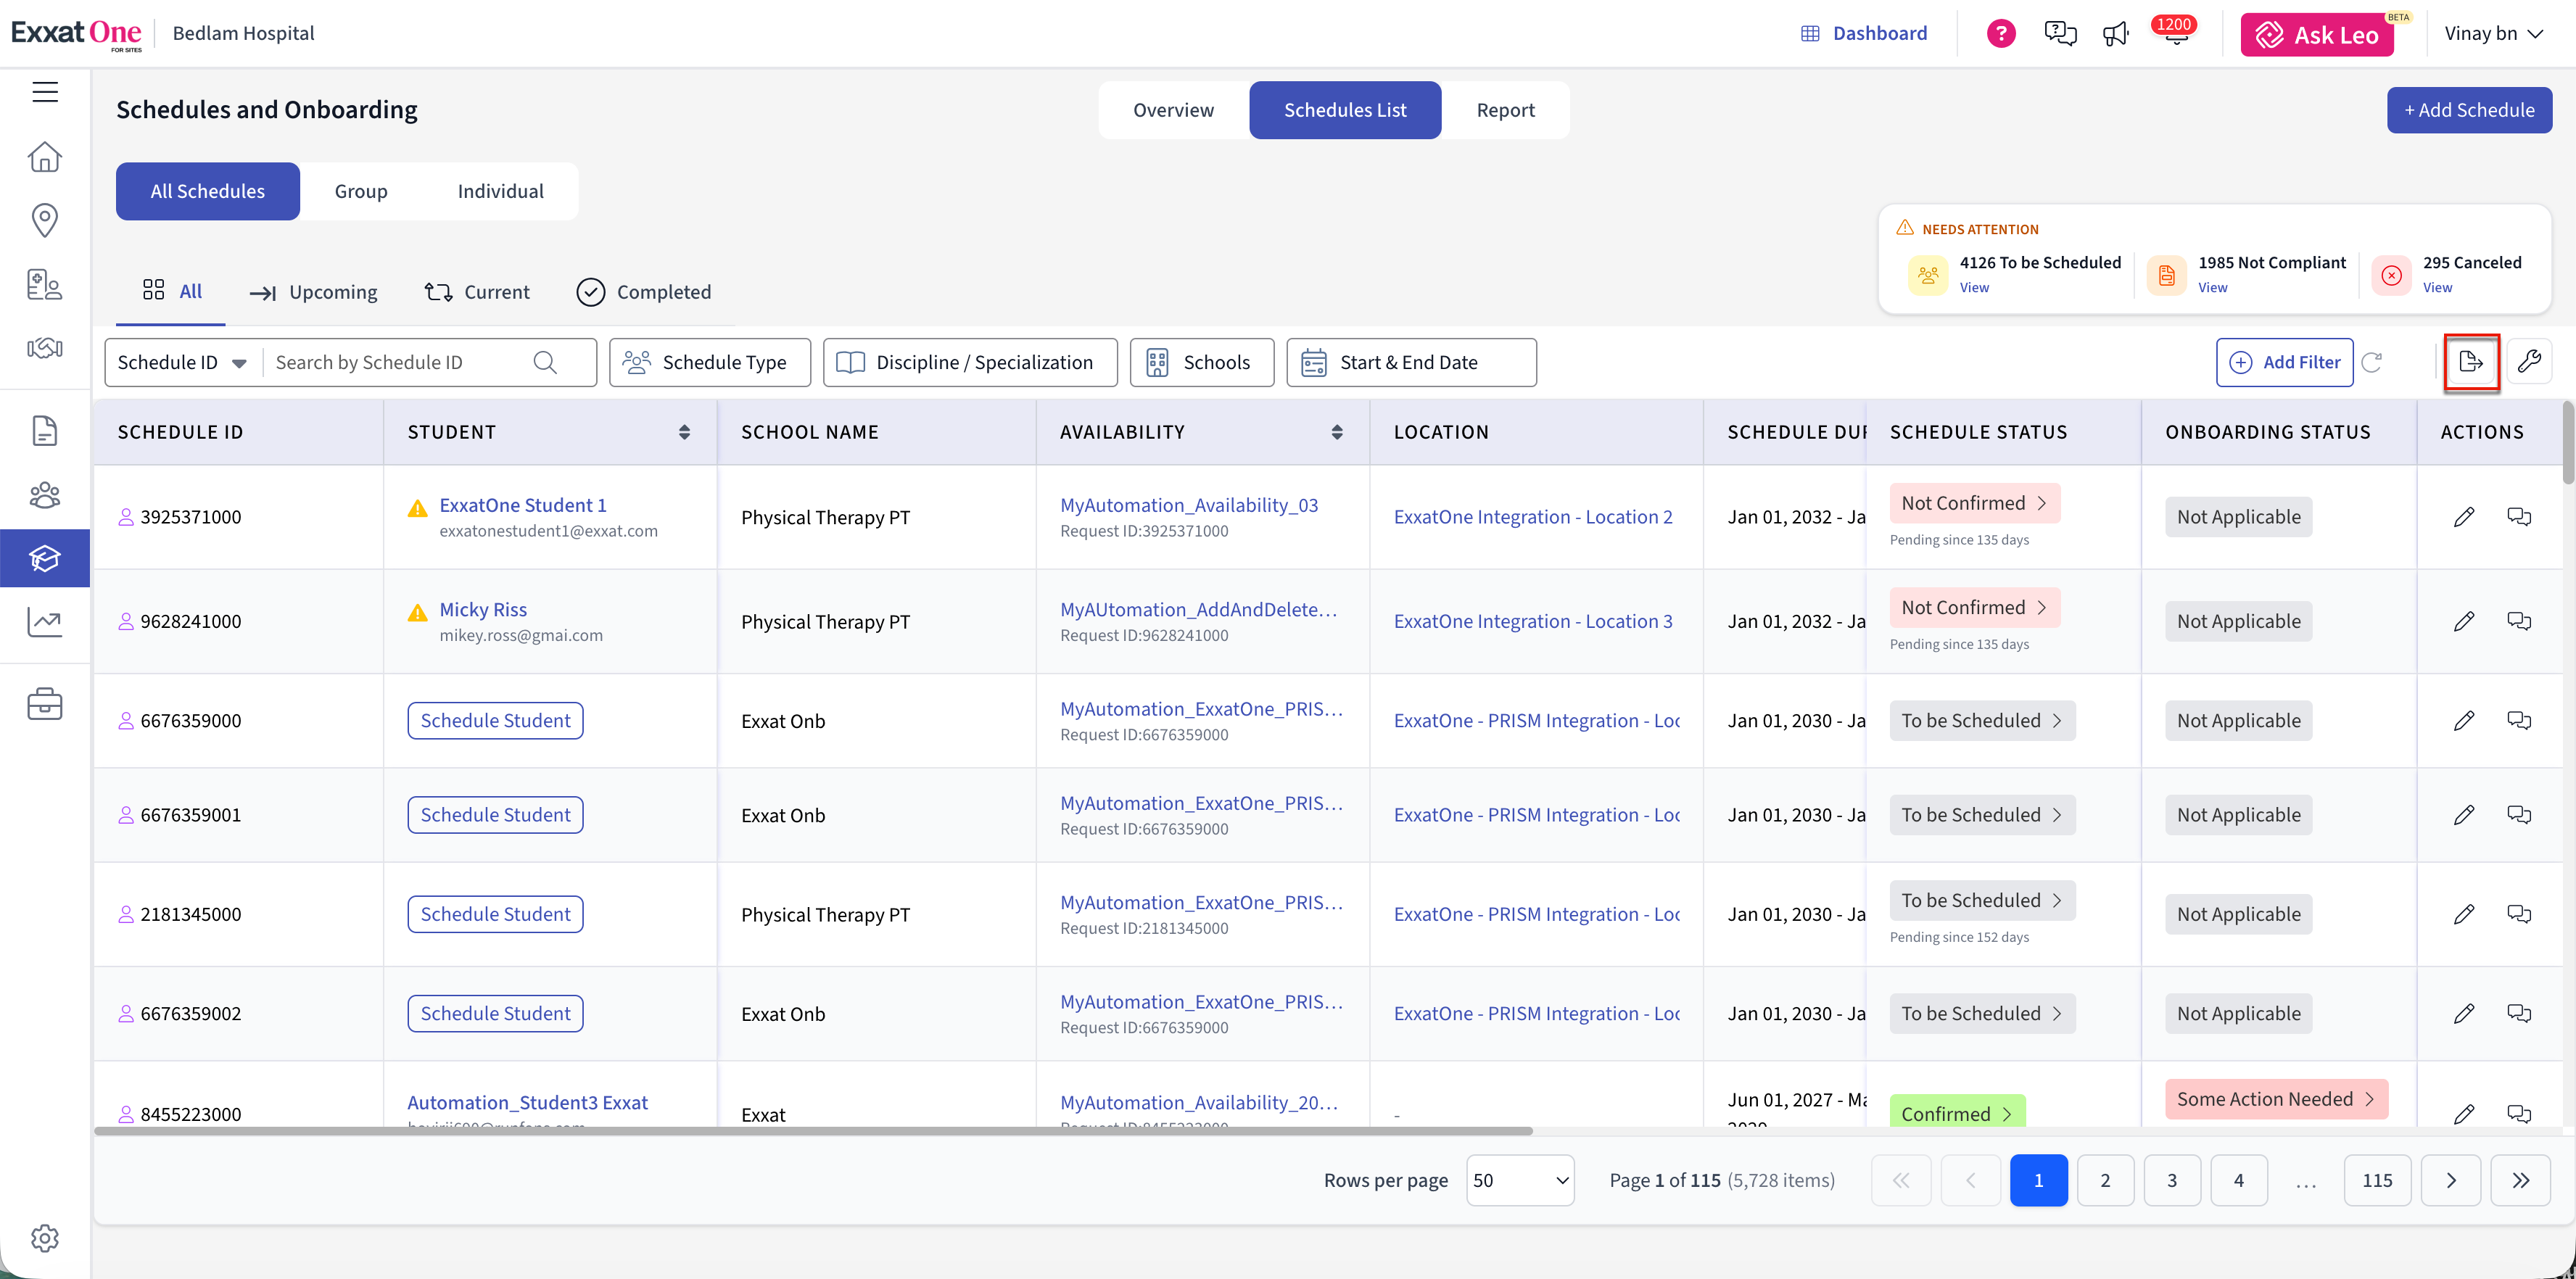
Task: Expand the Vinay bn user menu
Action: point(2494,34)
